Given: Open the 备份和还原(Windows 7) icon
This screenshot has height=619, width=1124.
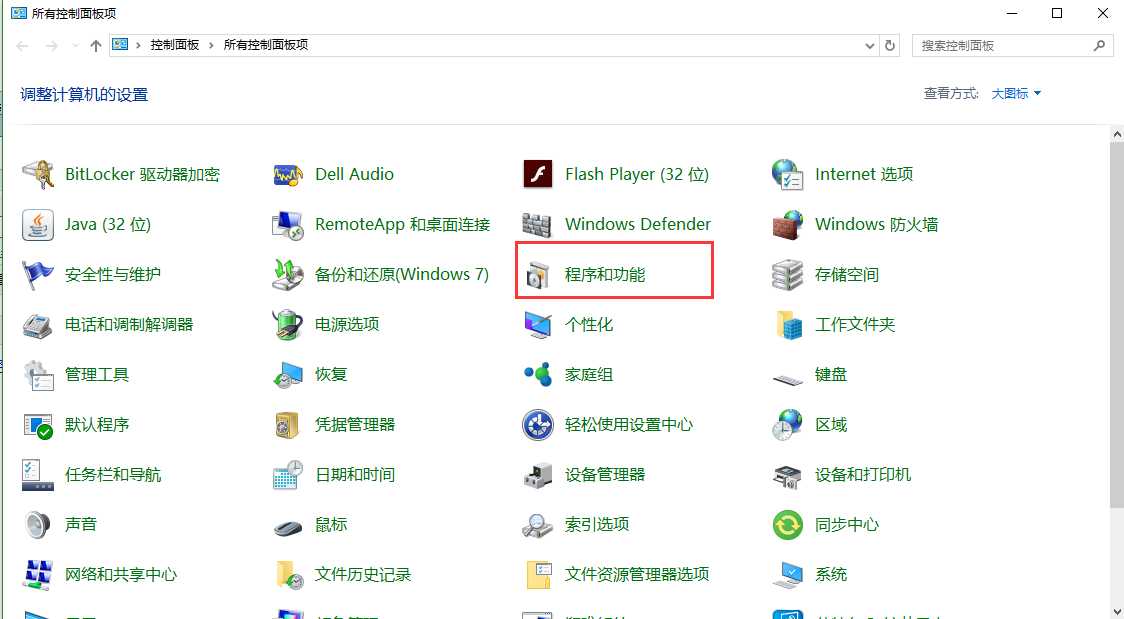Looking at the screenshot, I should point(288,274).
